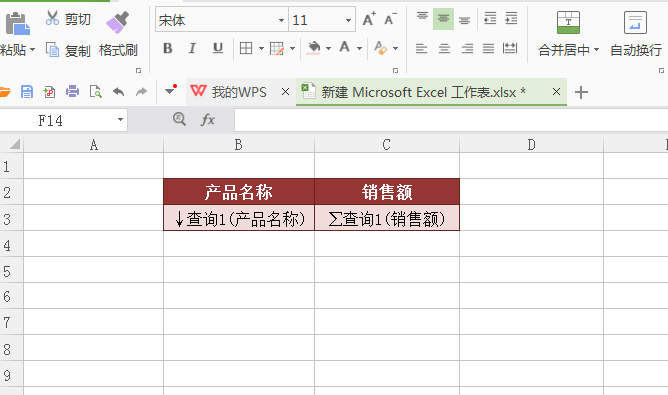
Task: Click the Paste (粘贴) icon
Action: pos(17,23)
